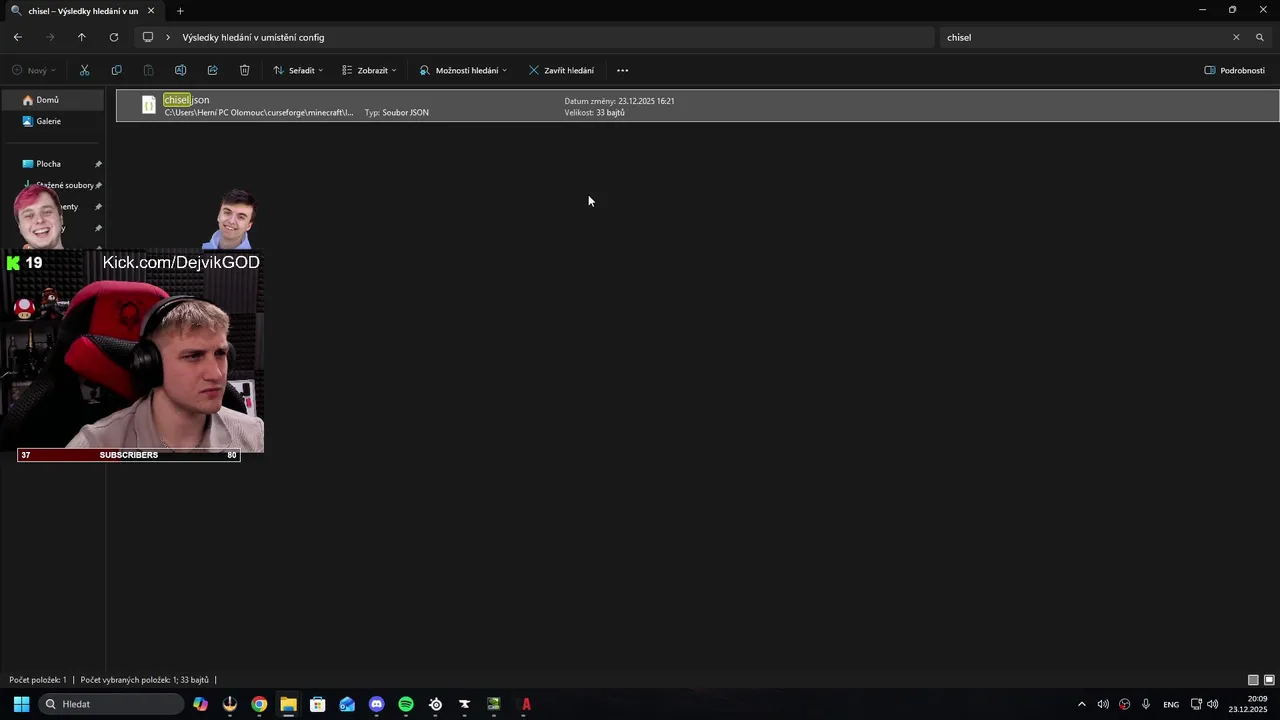Switch to large thumbnails view icon
Viewport: 1280px width, 720px height.
click(1269, 680)
